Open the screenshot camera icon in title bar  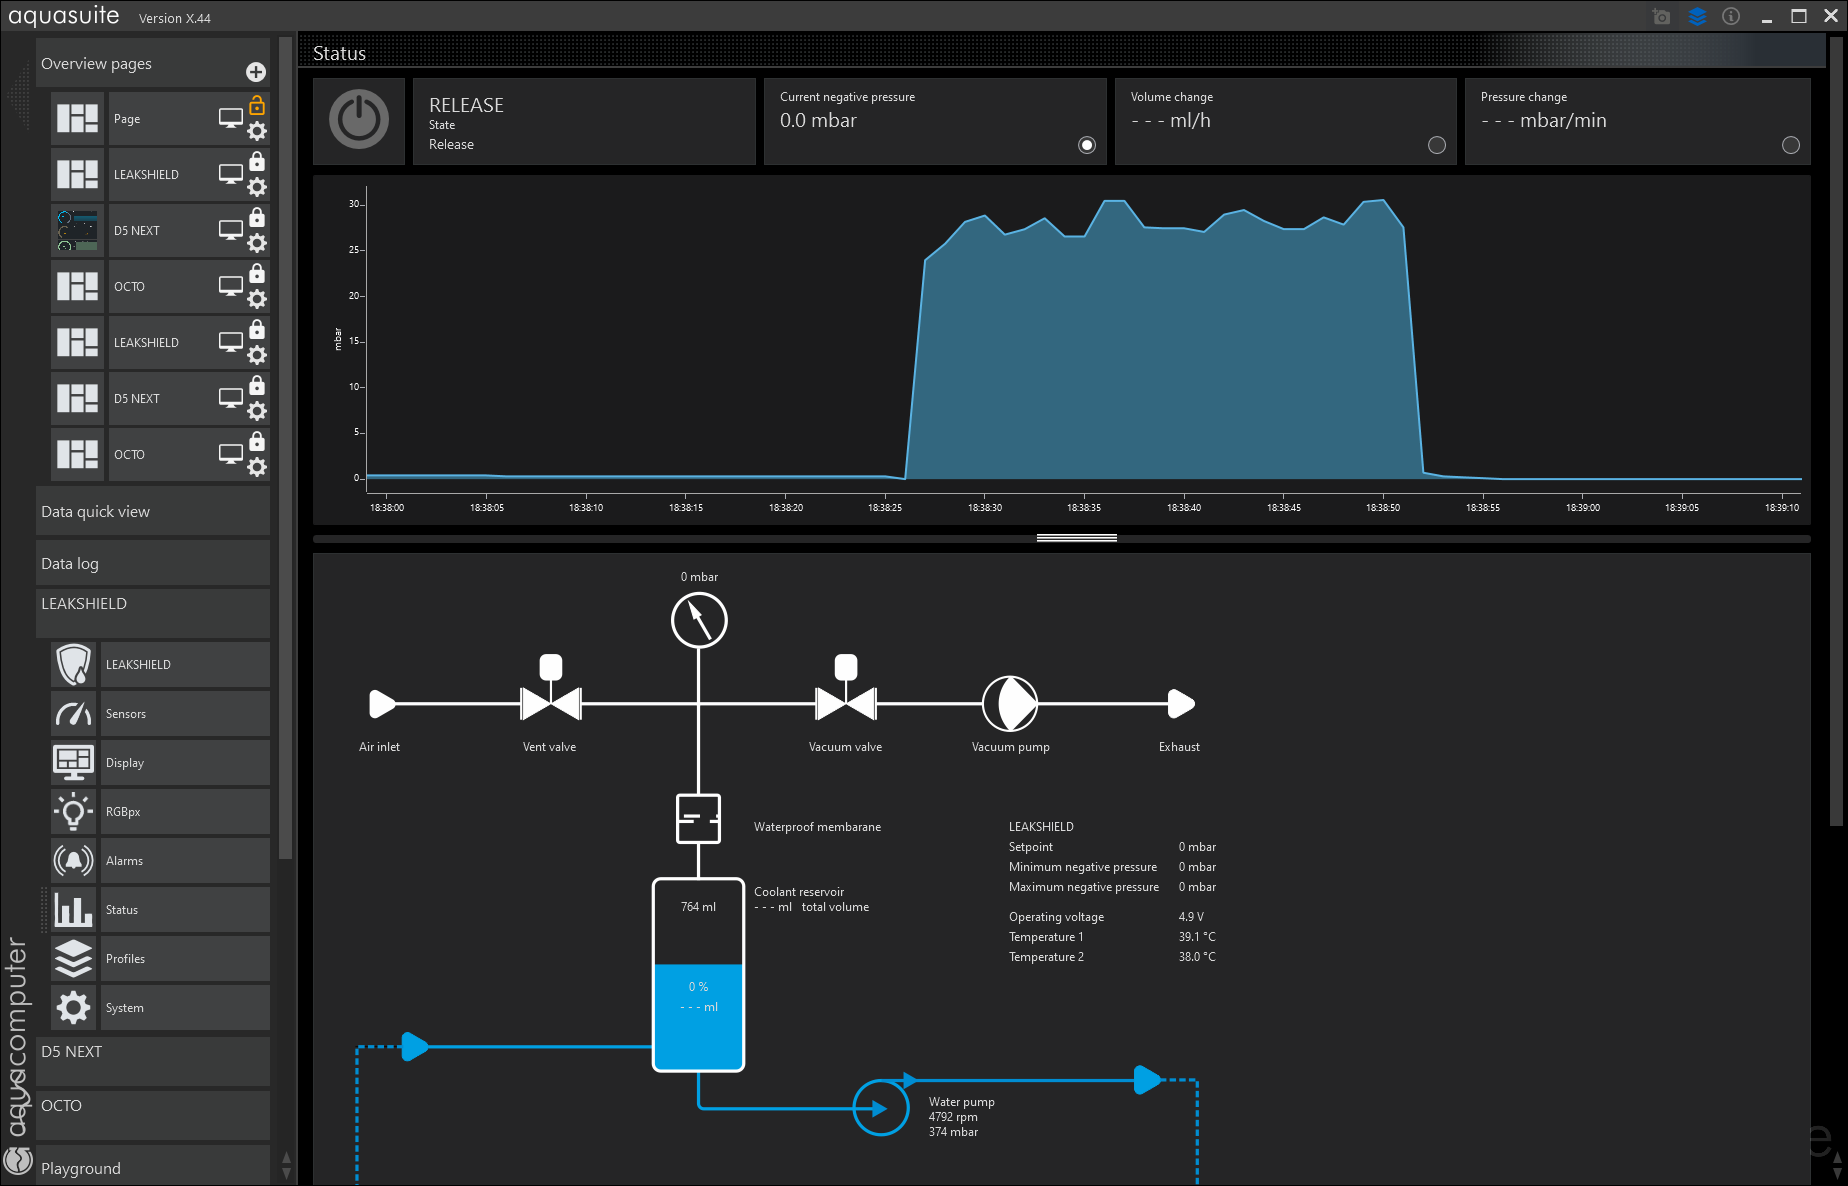pyautogui.click(x=1661, y=17)
